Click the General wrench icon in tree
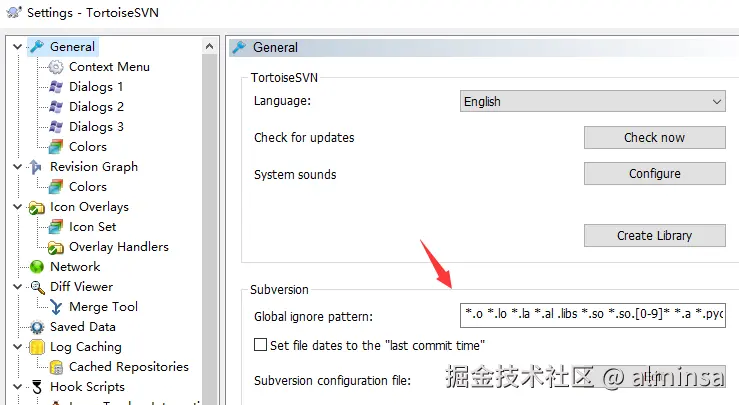Screen dimensions: 739x405 [36, 47]
